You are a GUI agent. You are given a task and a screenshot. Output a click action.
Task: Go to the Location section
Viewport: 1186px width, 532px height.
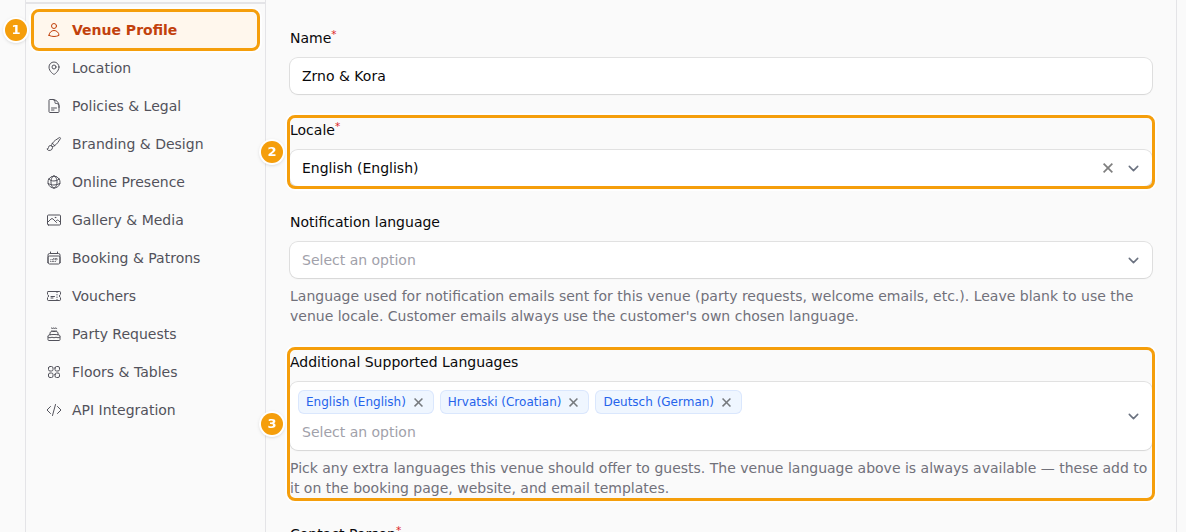coord(146,68)
